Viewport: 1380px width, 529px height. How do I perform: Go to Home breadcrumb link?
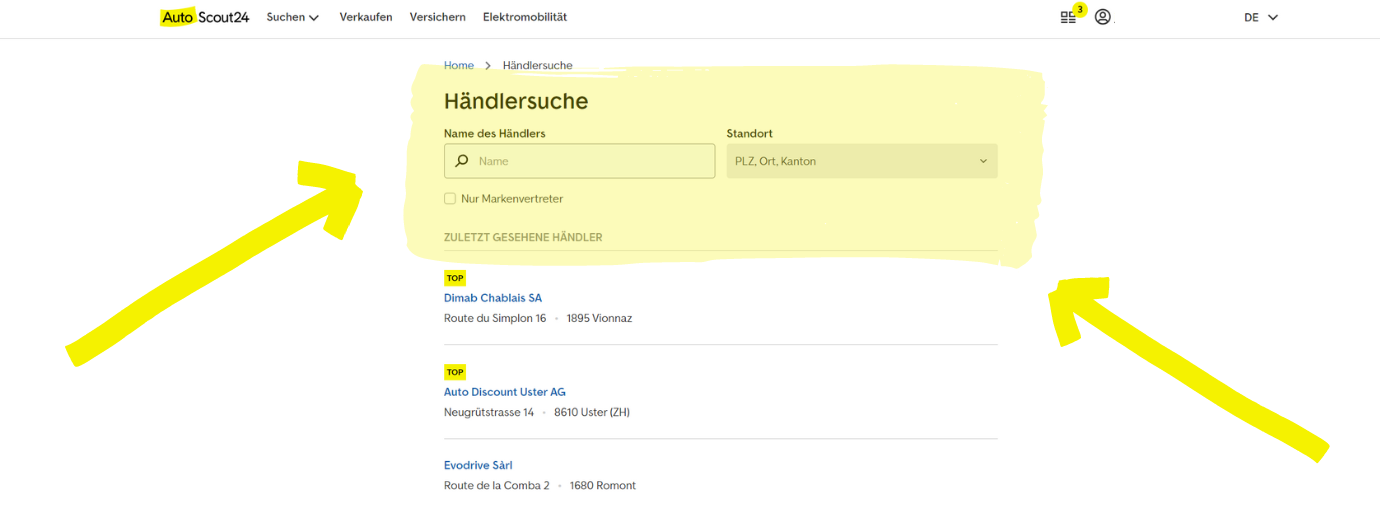[459, 65]
